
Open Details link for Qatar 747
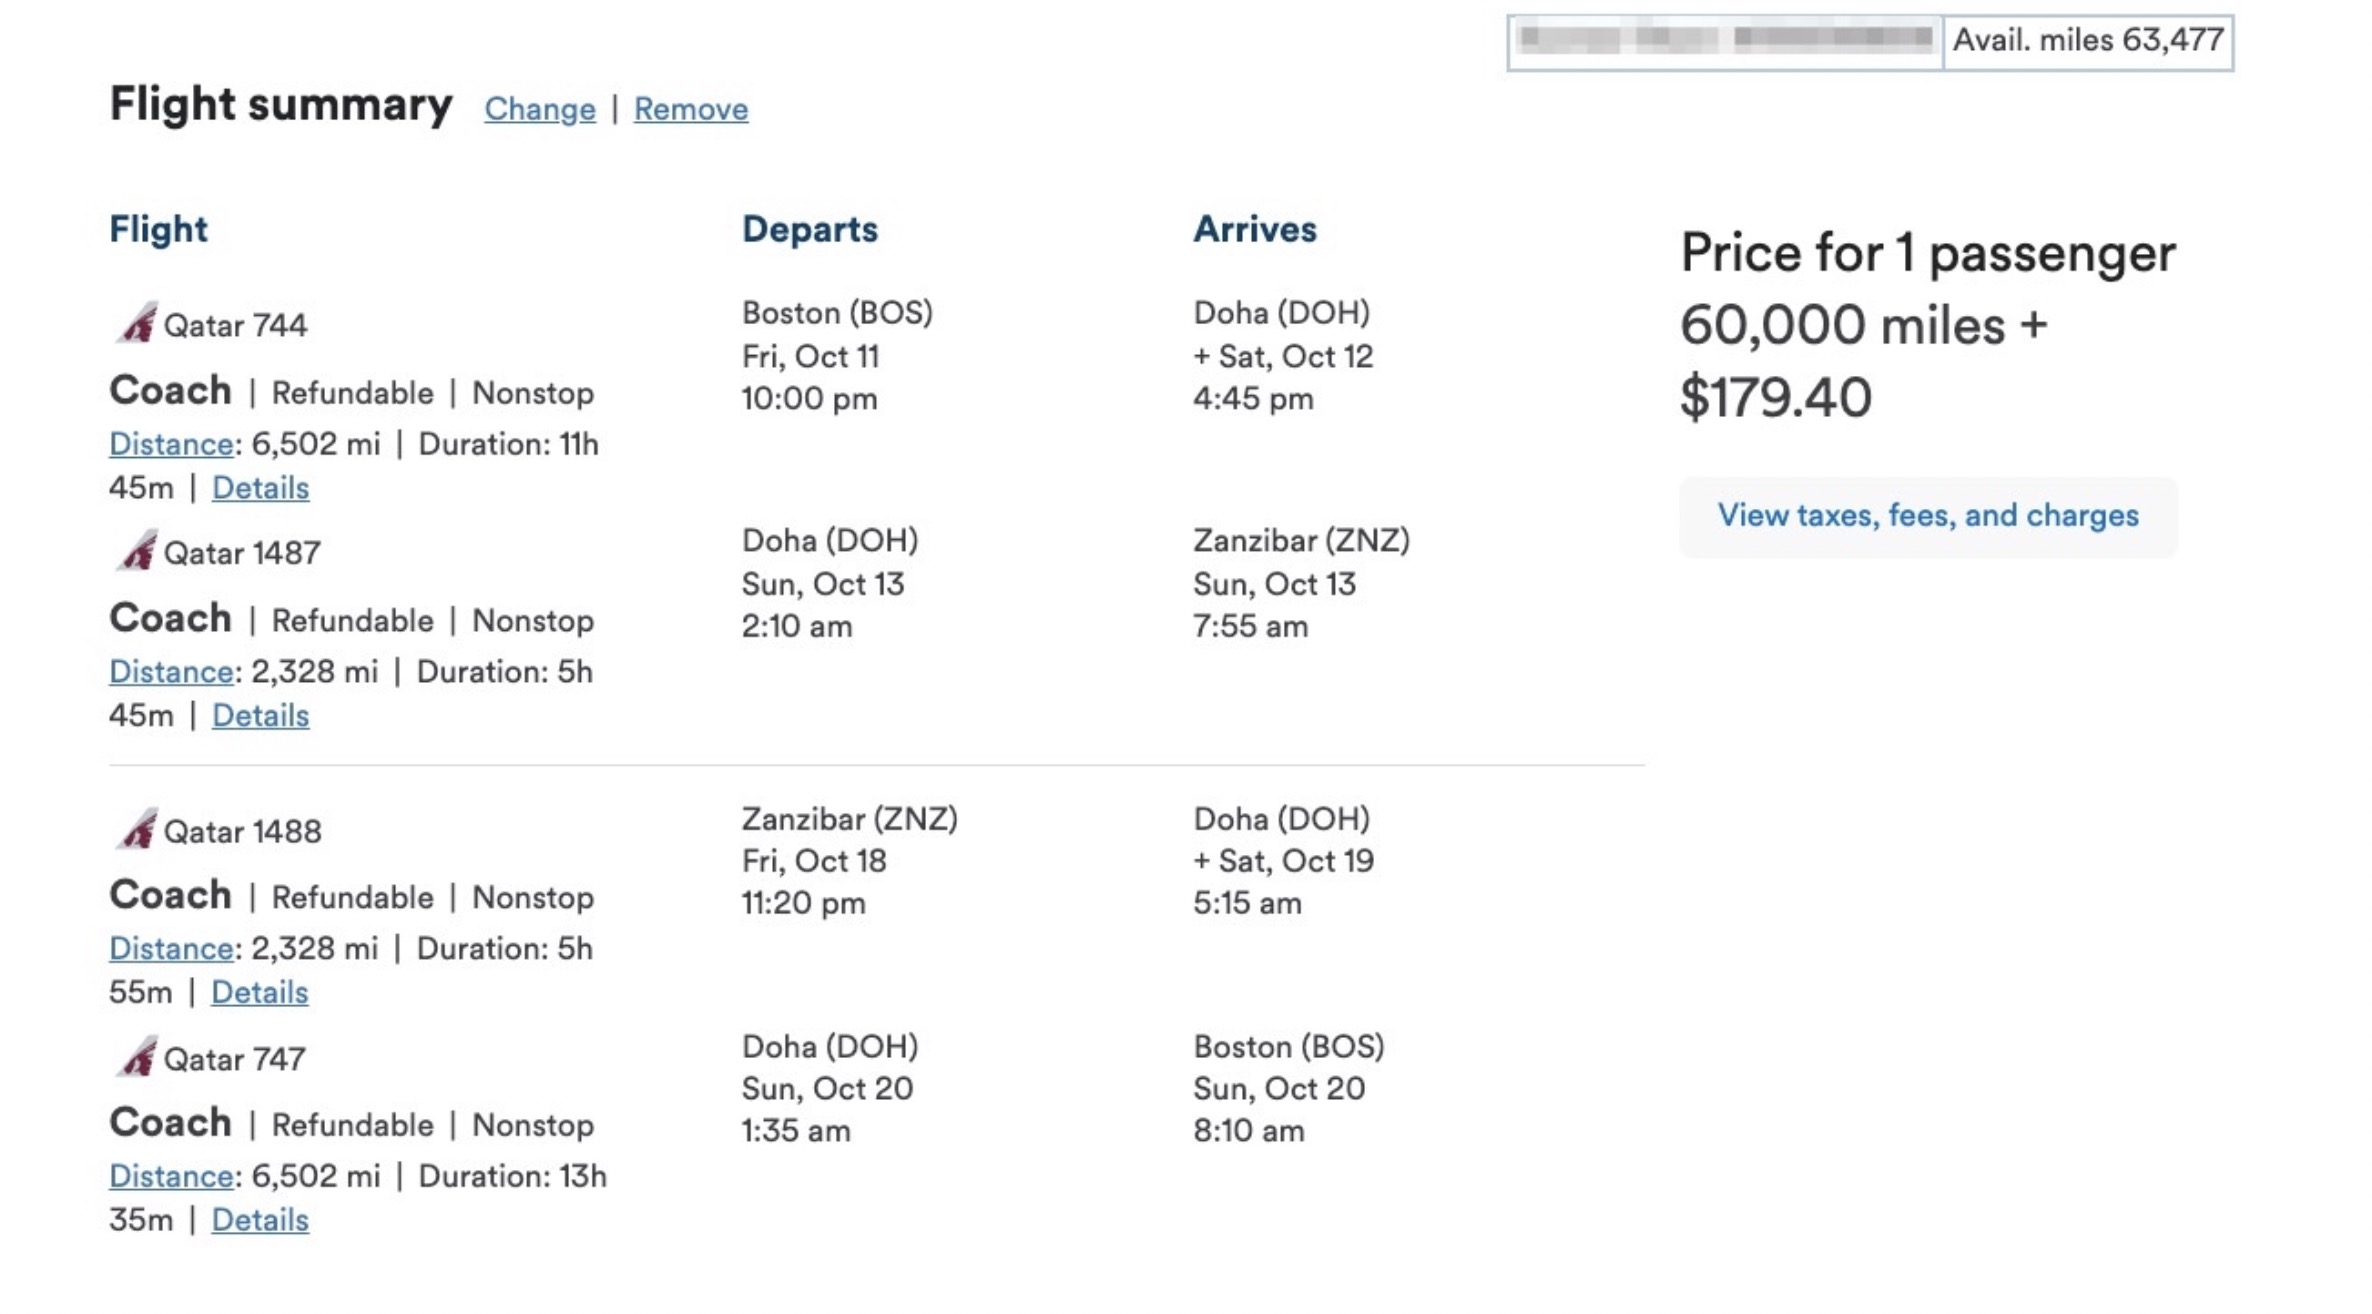tap(260, 1220)
